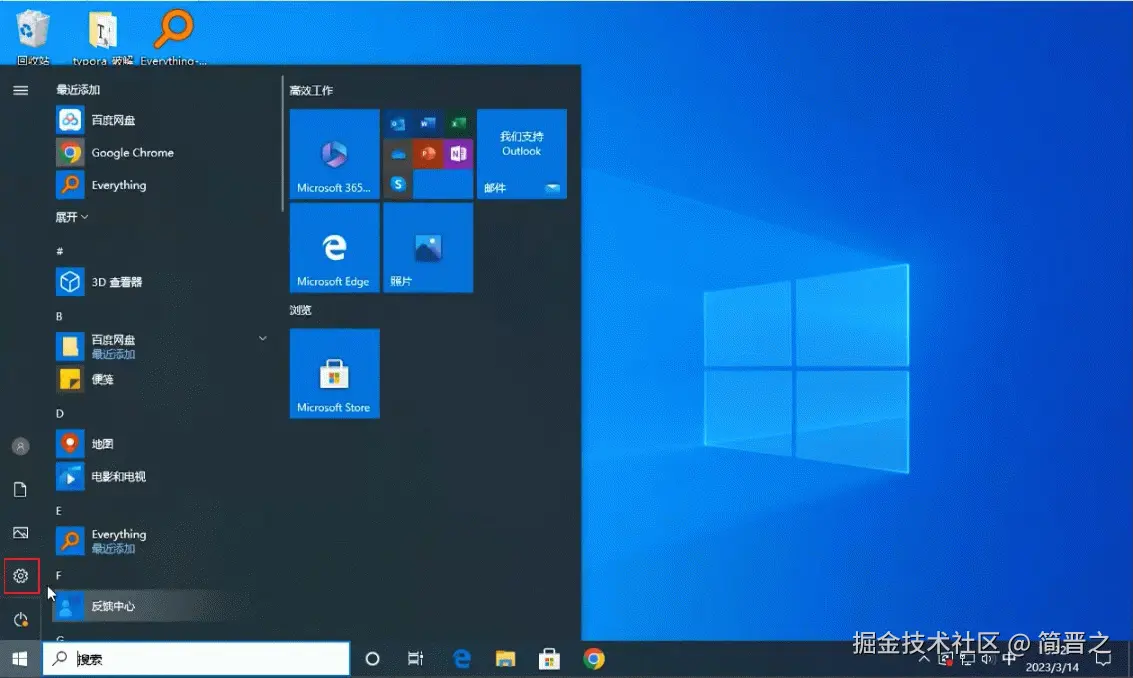Click the B letter group header

pyautogui.click(x=59, y=316)
